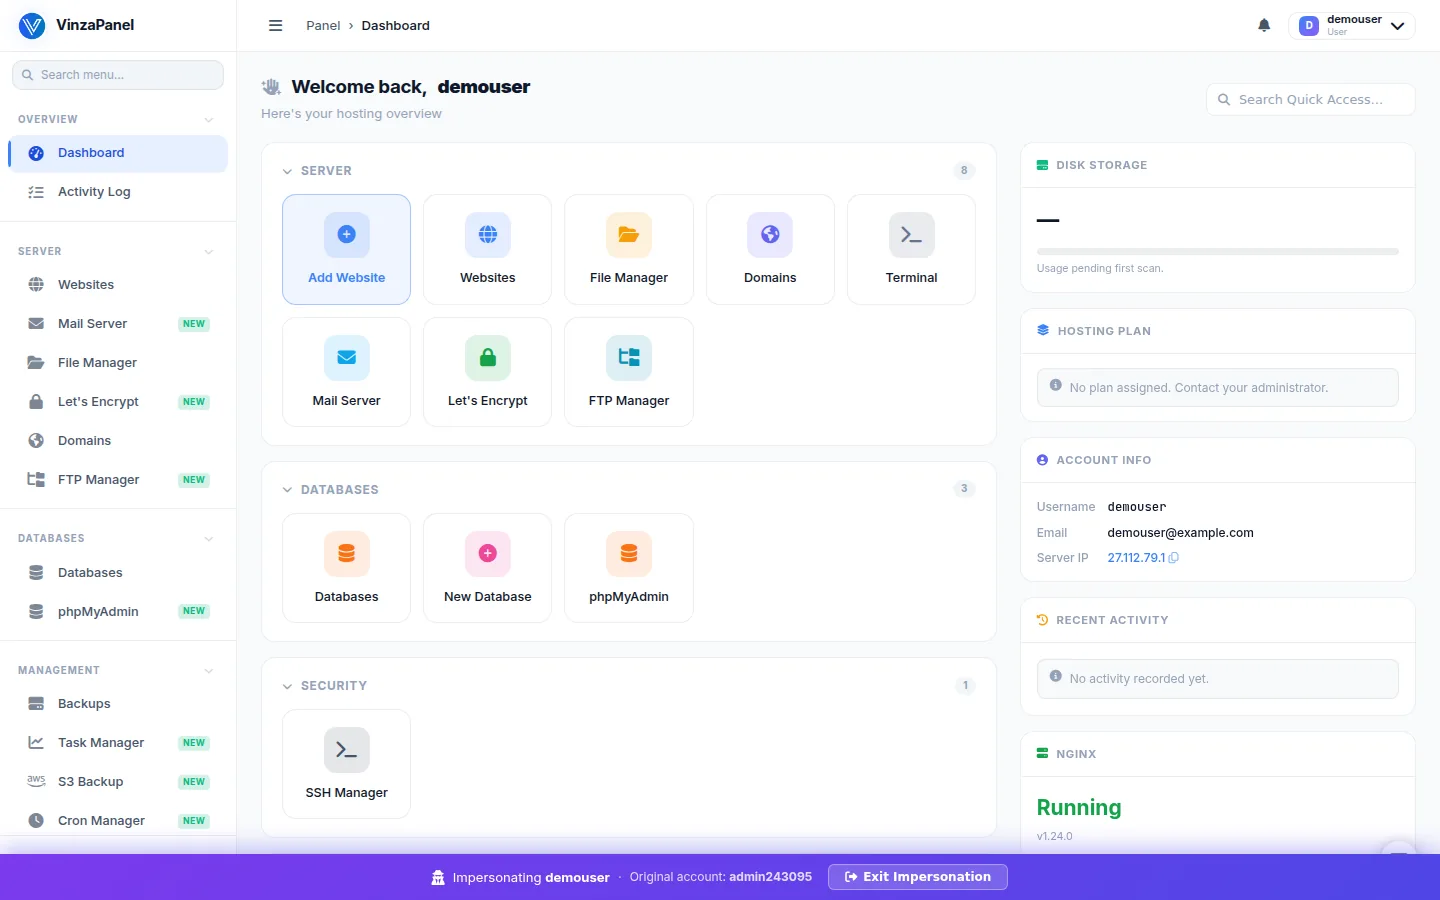Open File Manager card with folder icon

tap(629, 249)
